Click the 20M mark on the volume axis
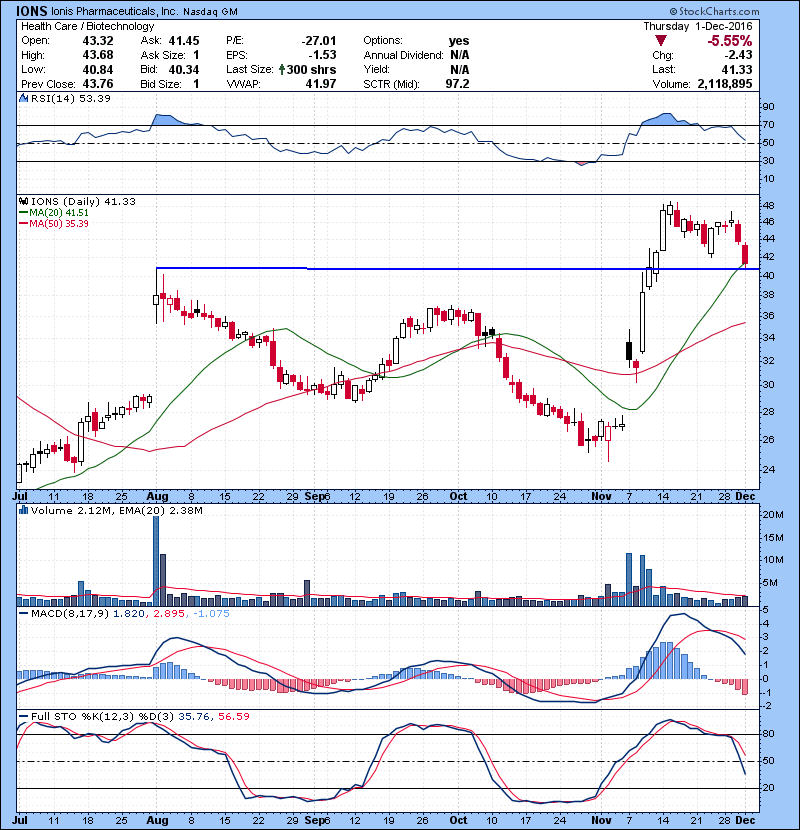 [772, 515]
